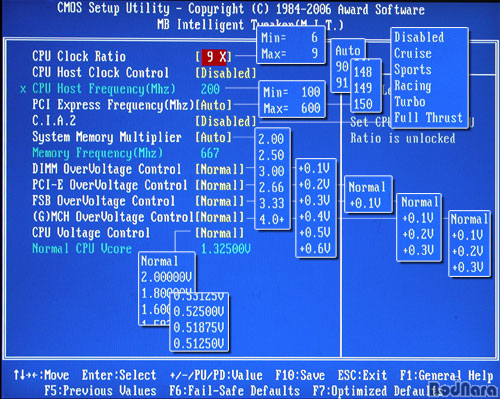The width and height of the screenshot is (500, 399).
Task: Select FSB OverVoltage Control Normal value
Action: 220,201
